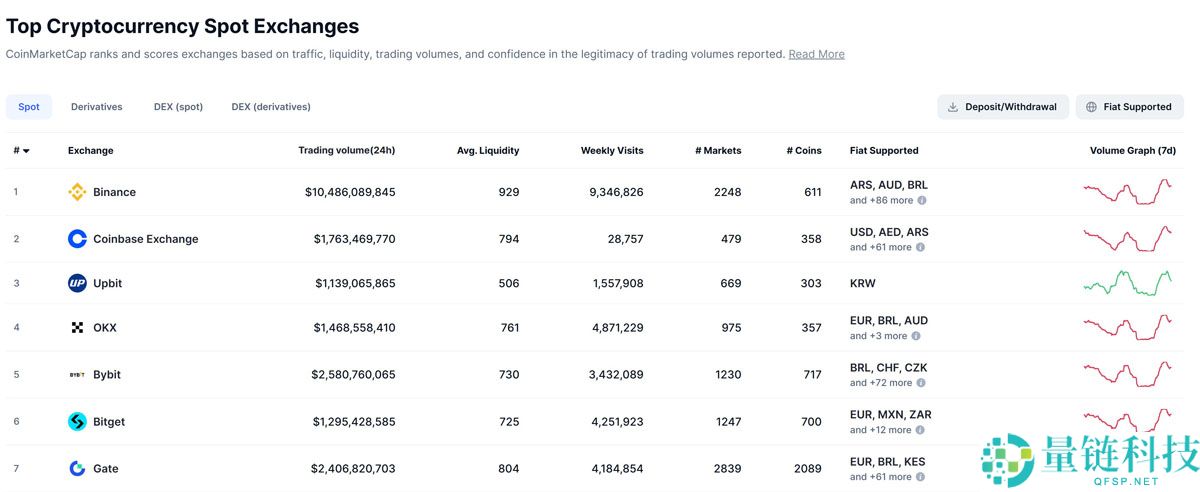Click the Fiat Supported filter button
The height and width of the screenshot is (492, 1200).
[1129, 107]
